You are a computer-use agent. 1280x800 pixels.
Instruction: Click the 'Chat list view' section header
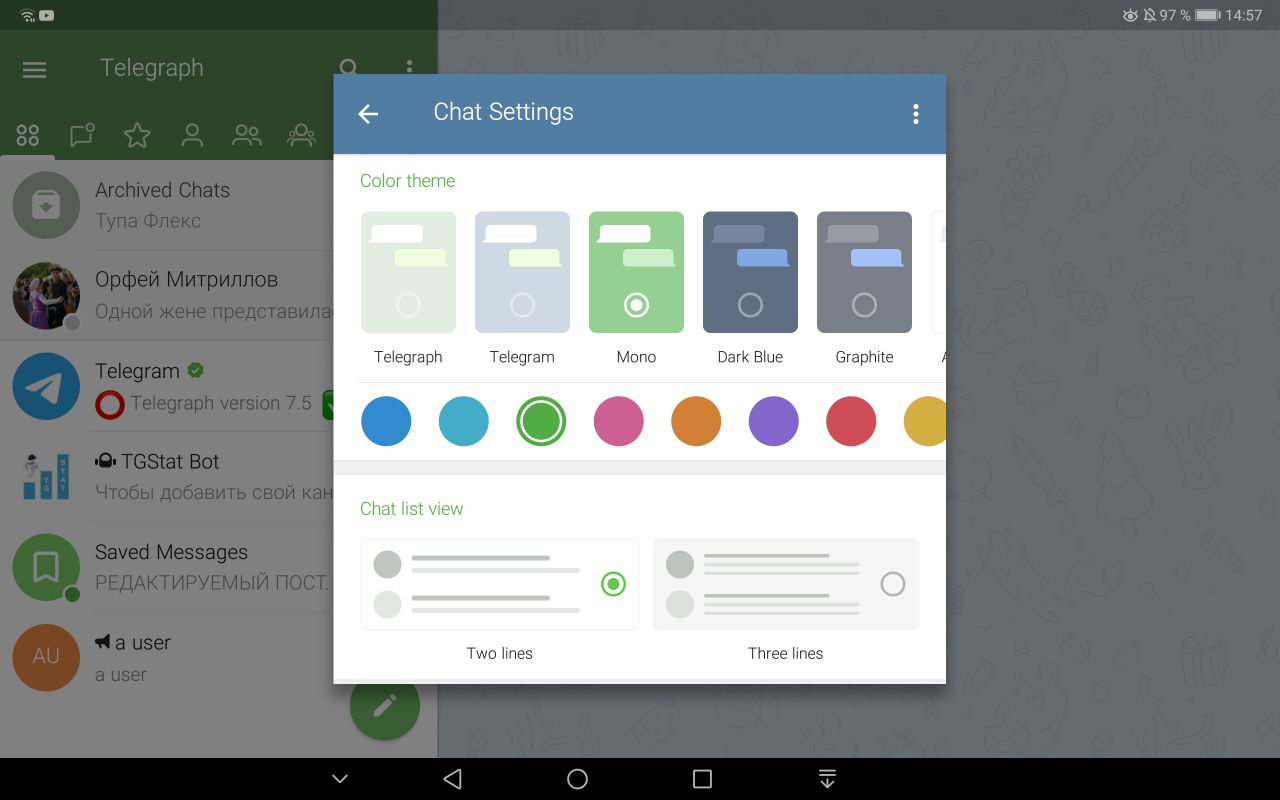coord(411,509)
